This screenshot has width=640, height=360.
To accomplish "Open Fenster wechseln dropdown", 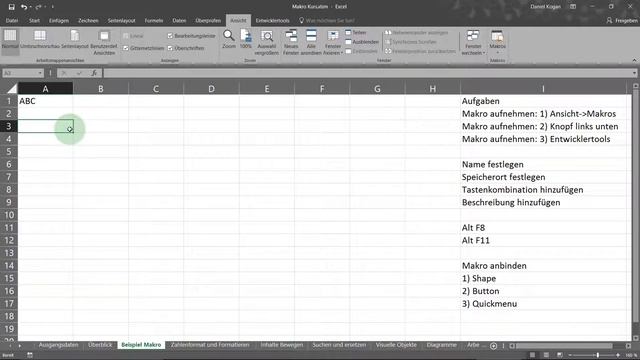I will pos(473,42).
